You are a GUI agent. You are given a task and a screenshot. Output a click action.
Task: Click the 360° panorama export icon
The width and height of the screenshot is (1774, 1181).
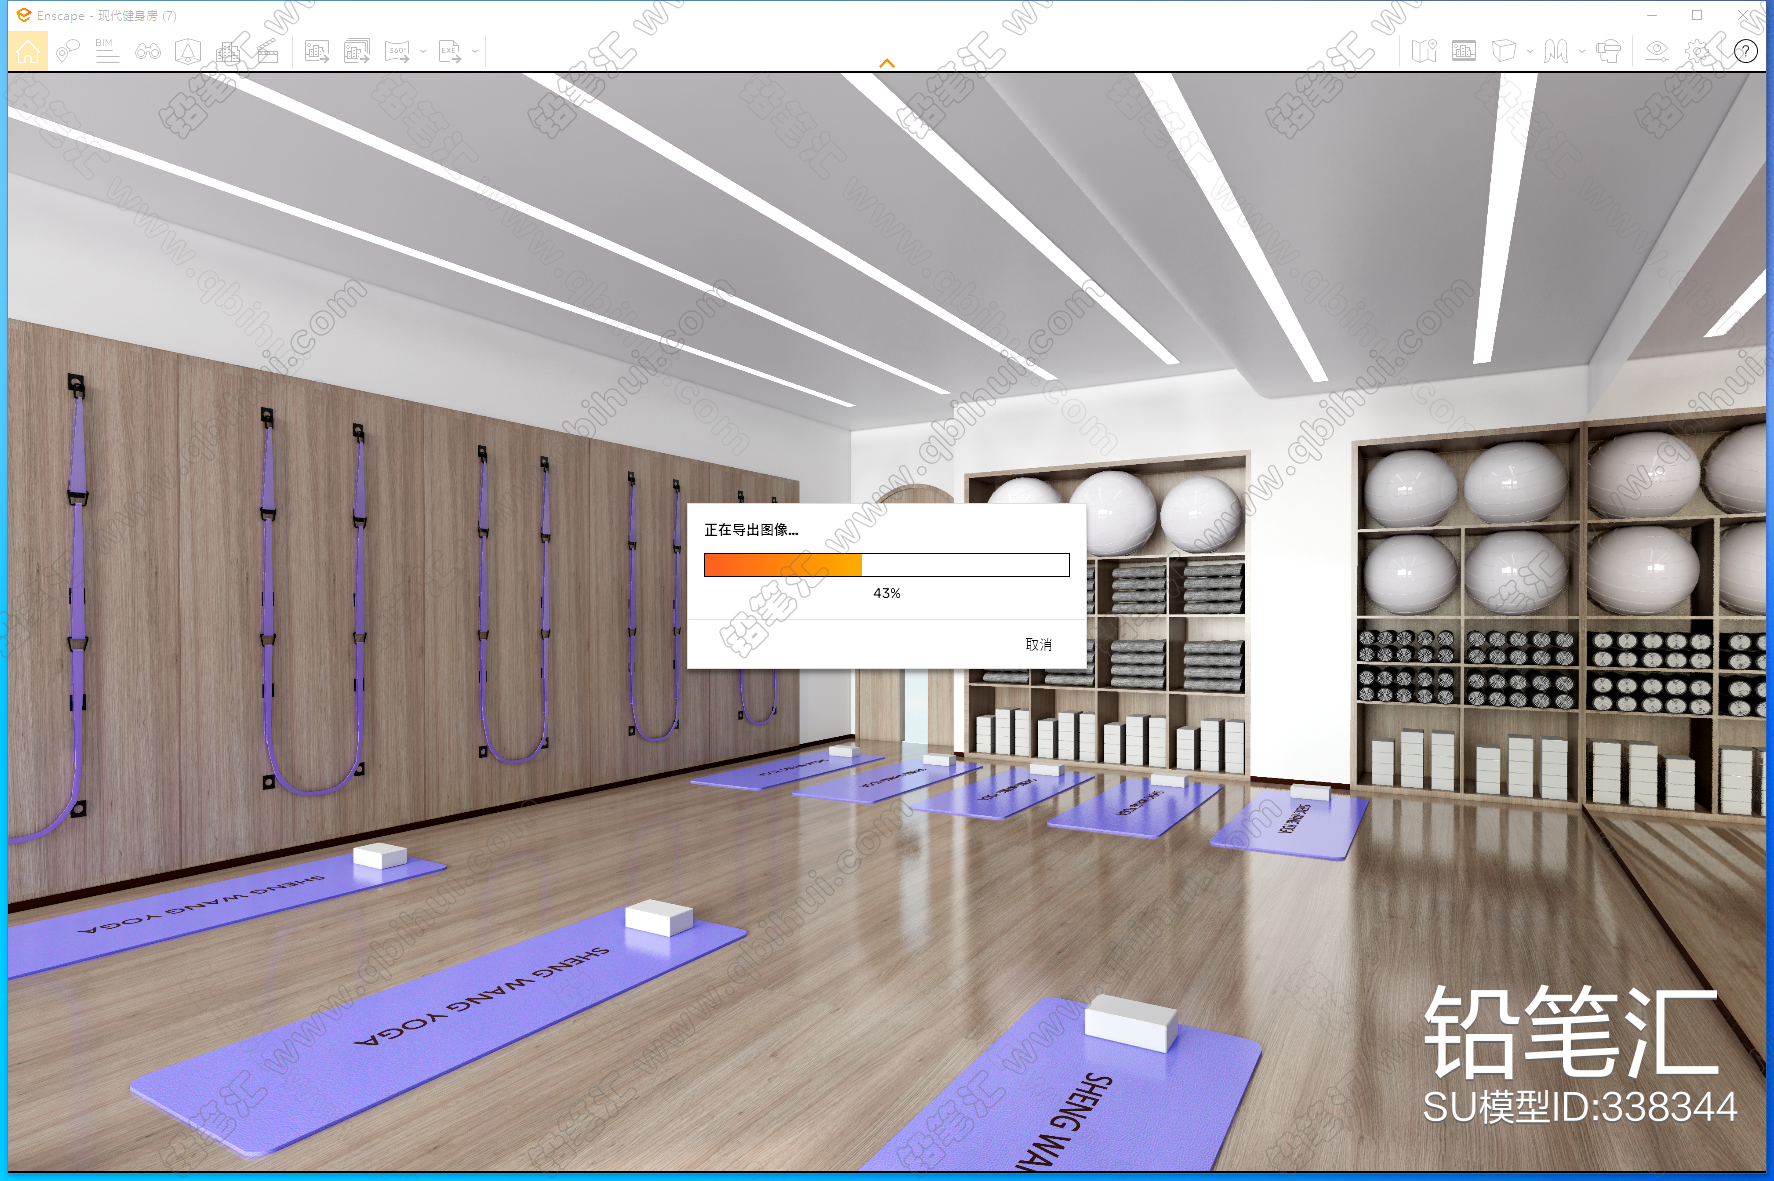[x=398, y=51]
